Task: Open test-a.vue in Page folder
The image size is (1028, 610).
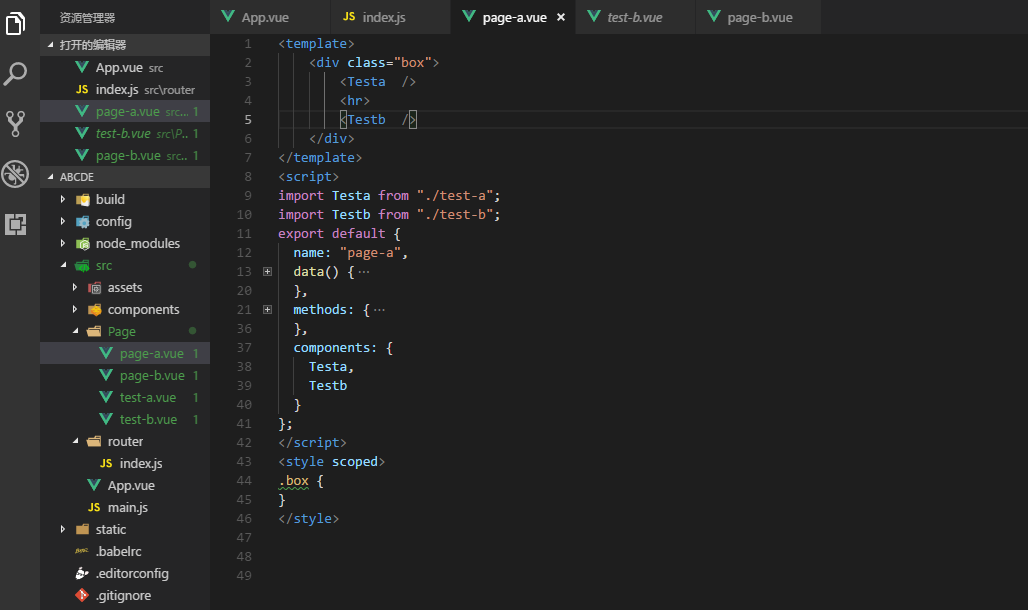Action: pyautogui.click(x=125, y=397)
